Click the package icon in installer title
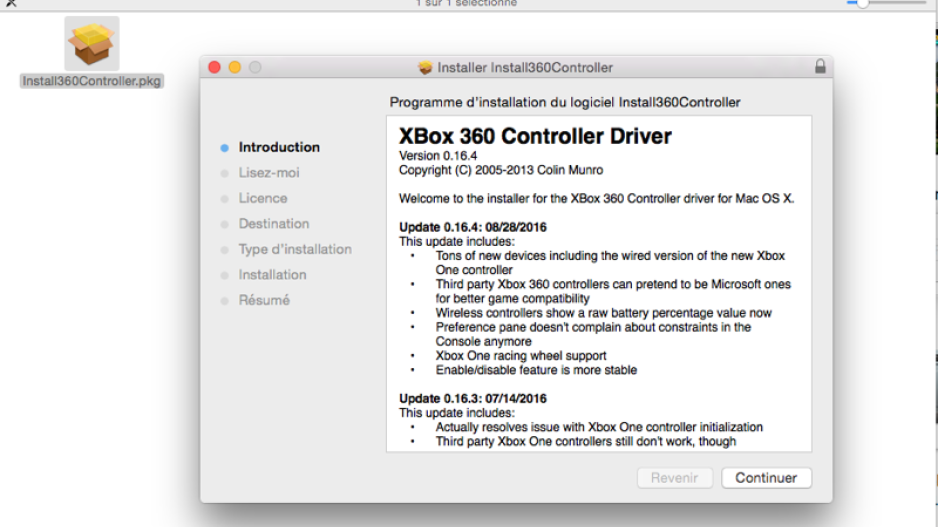The width and height of the screenshot is (938, 527). pyautogui.click(x=425, y=68)
